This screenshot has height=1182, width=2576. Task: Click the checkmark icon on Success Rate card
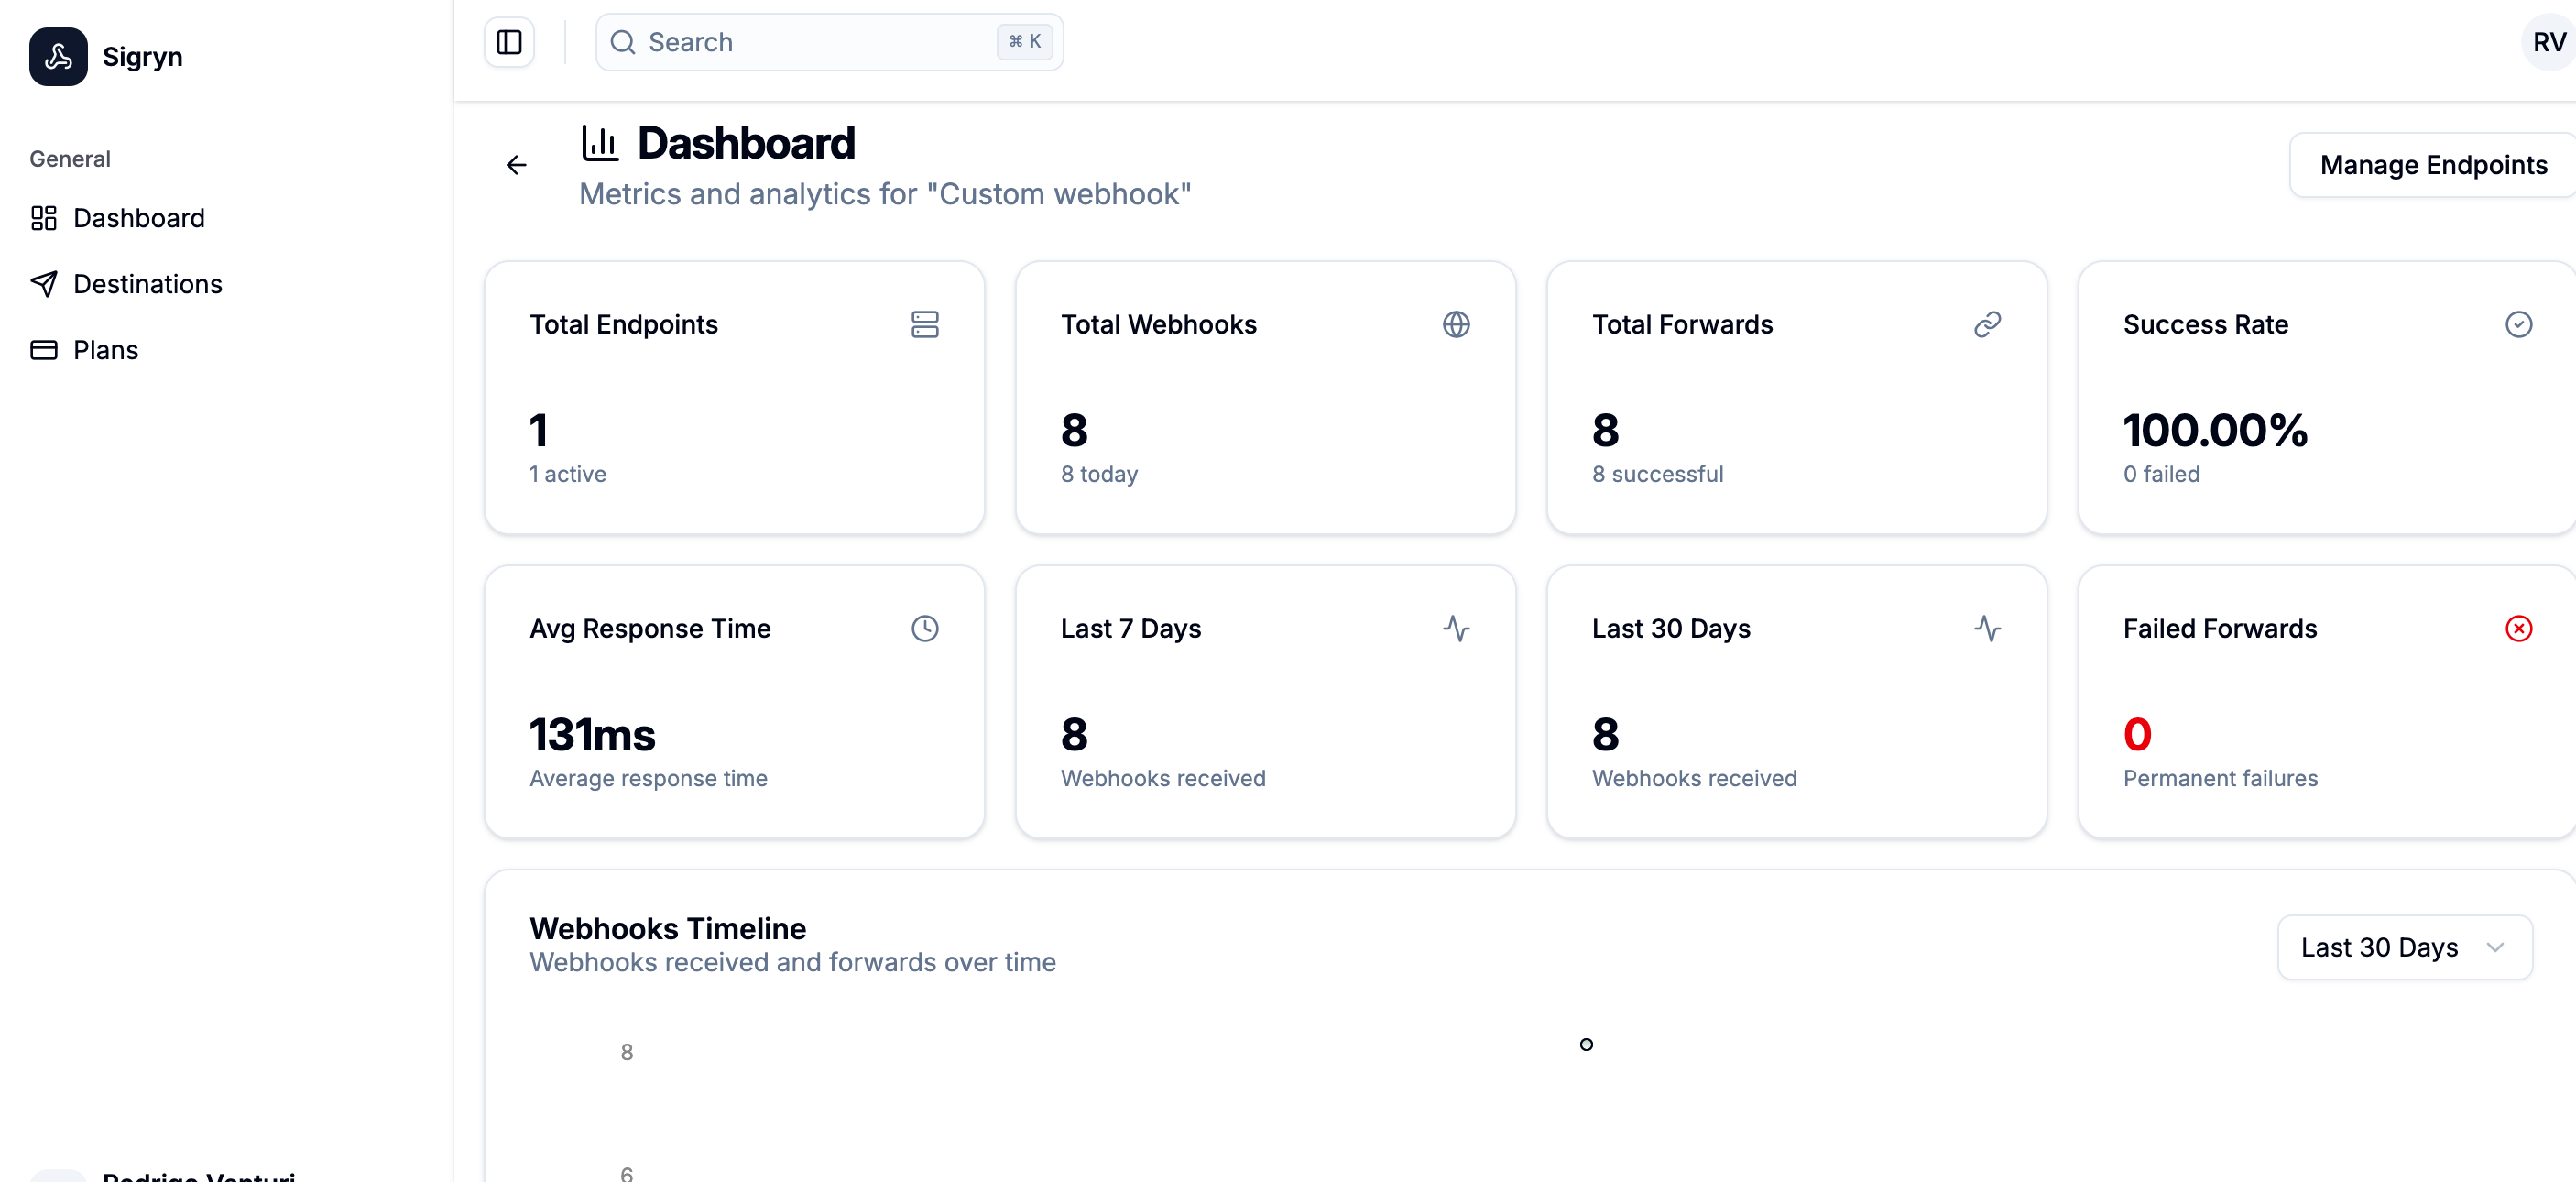click(x=2519, y=324)
